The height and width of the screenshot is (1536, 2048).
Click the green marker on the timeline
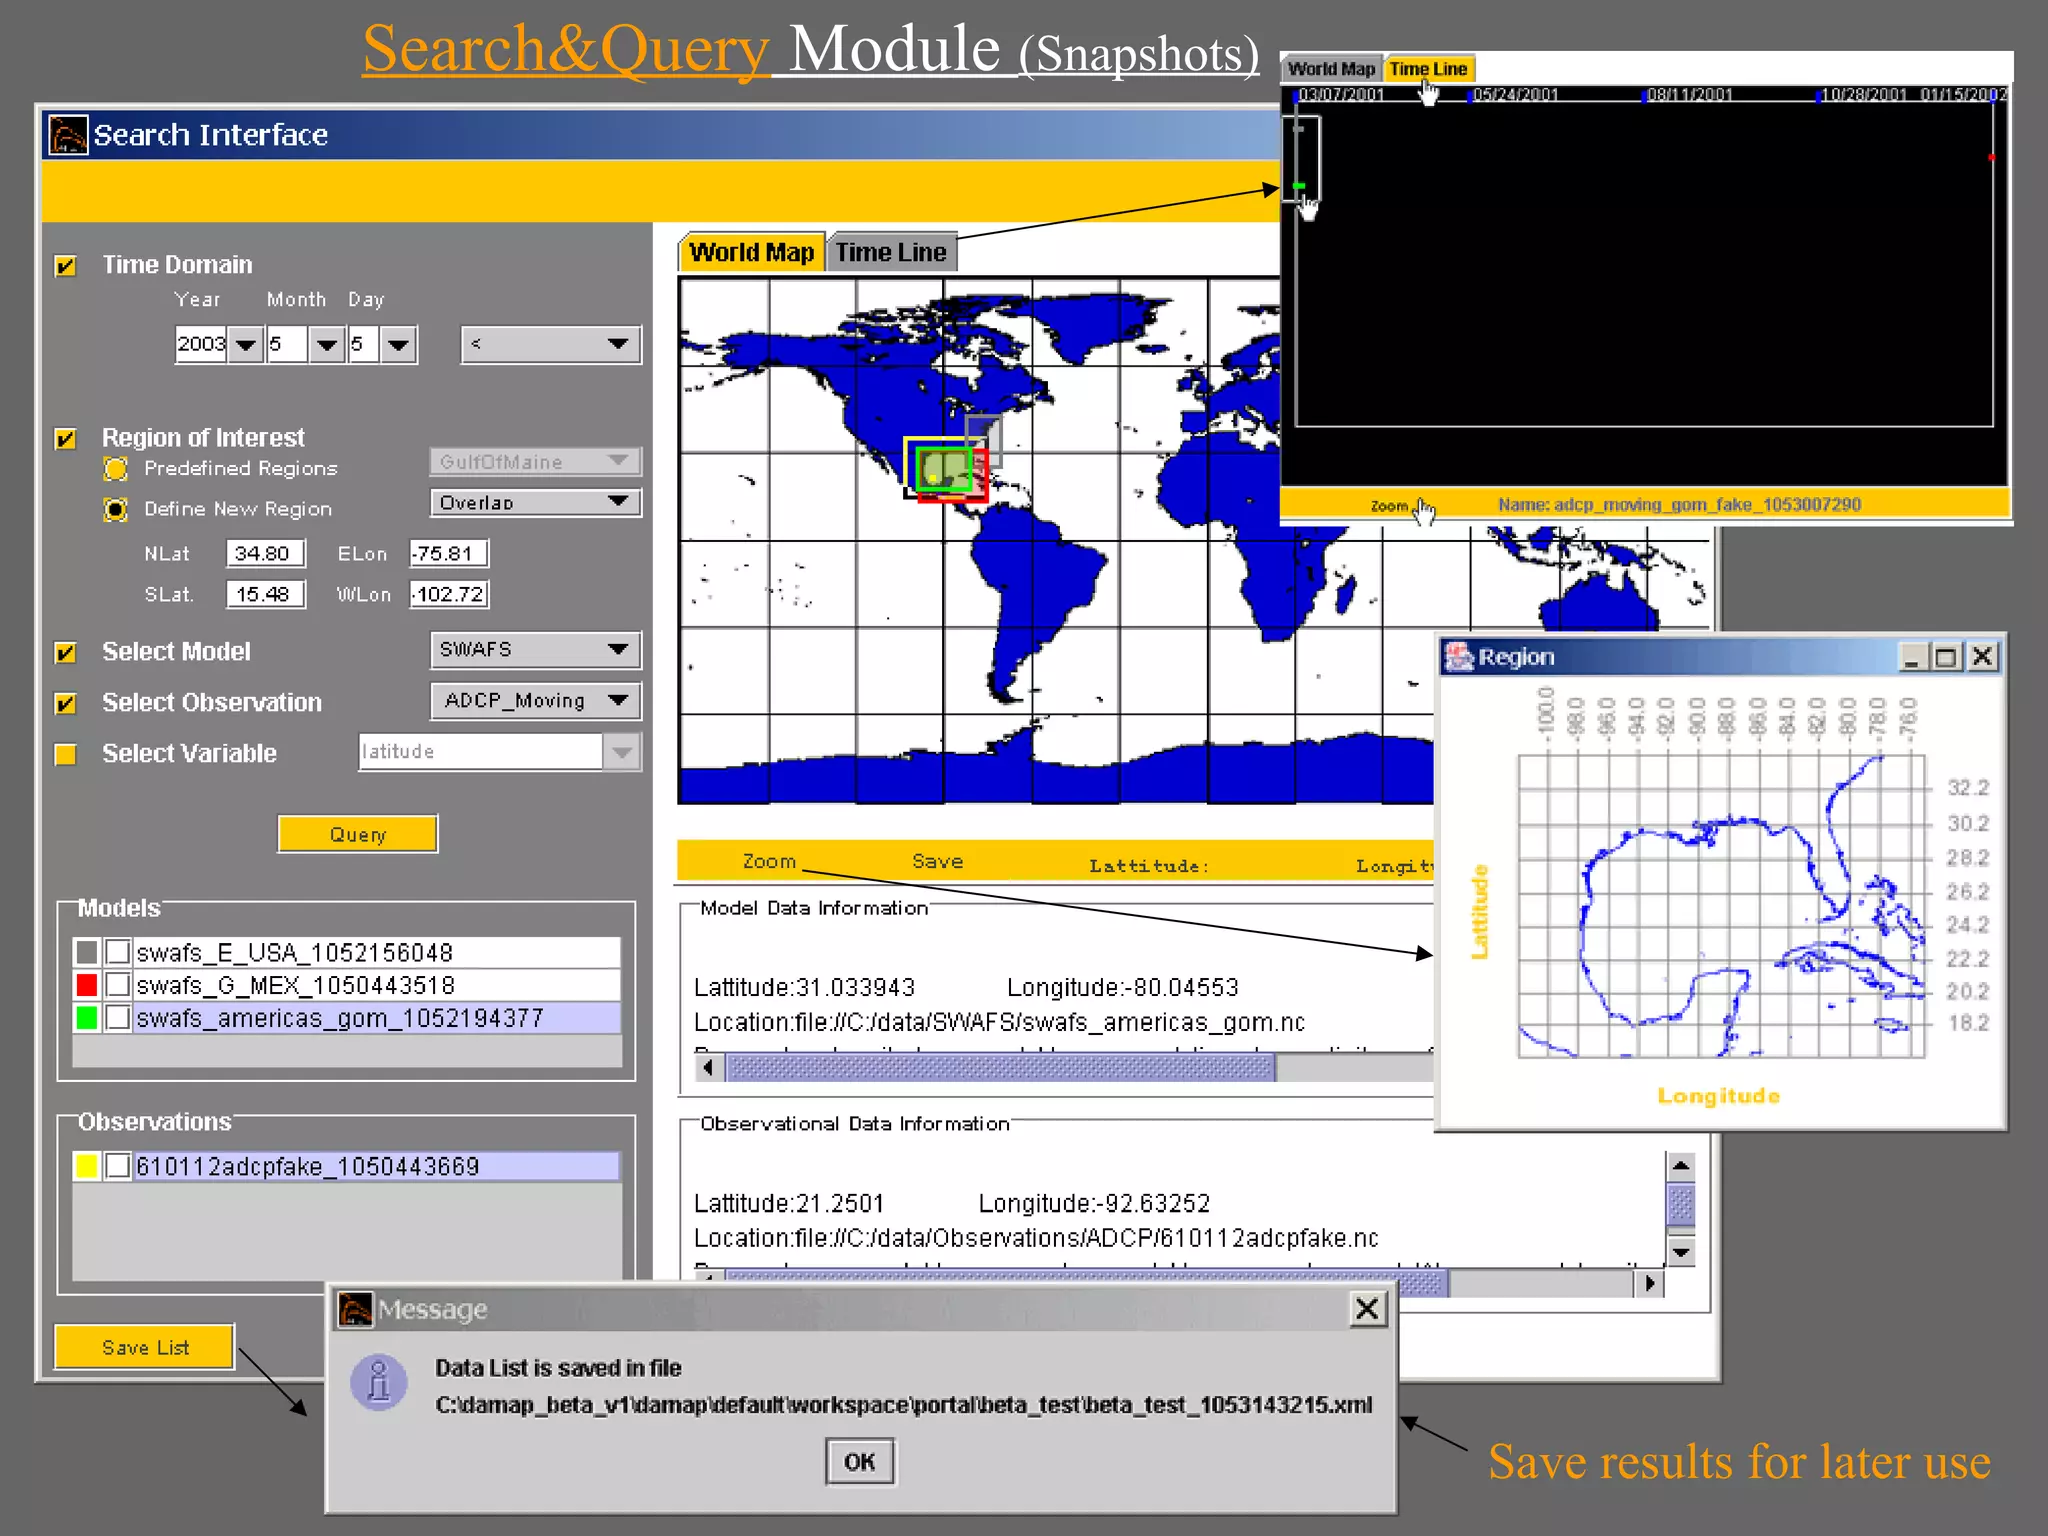1300,186
